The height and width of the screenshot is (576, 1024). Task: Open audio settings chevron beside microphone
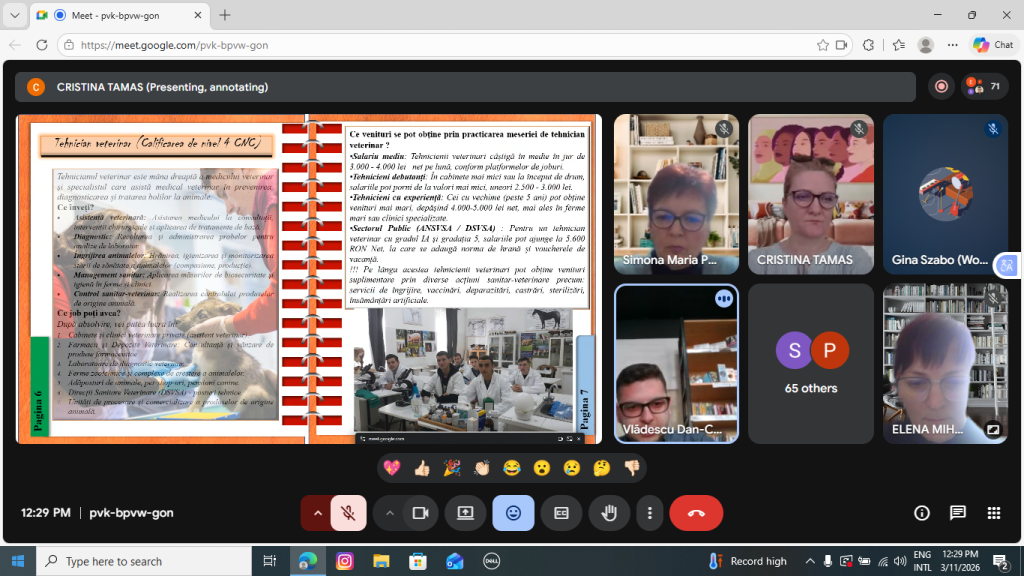(x=318, y=513)
